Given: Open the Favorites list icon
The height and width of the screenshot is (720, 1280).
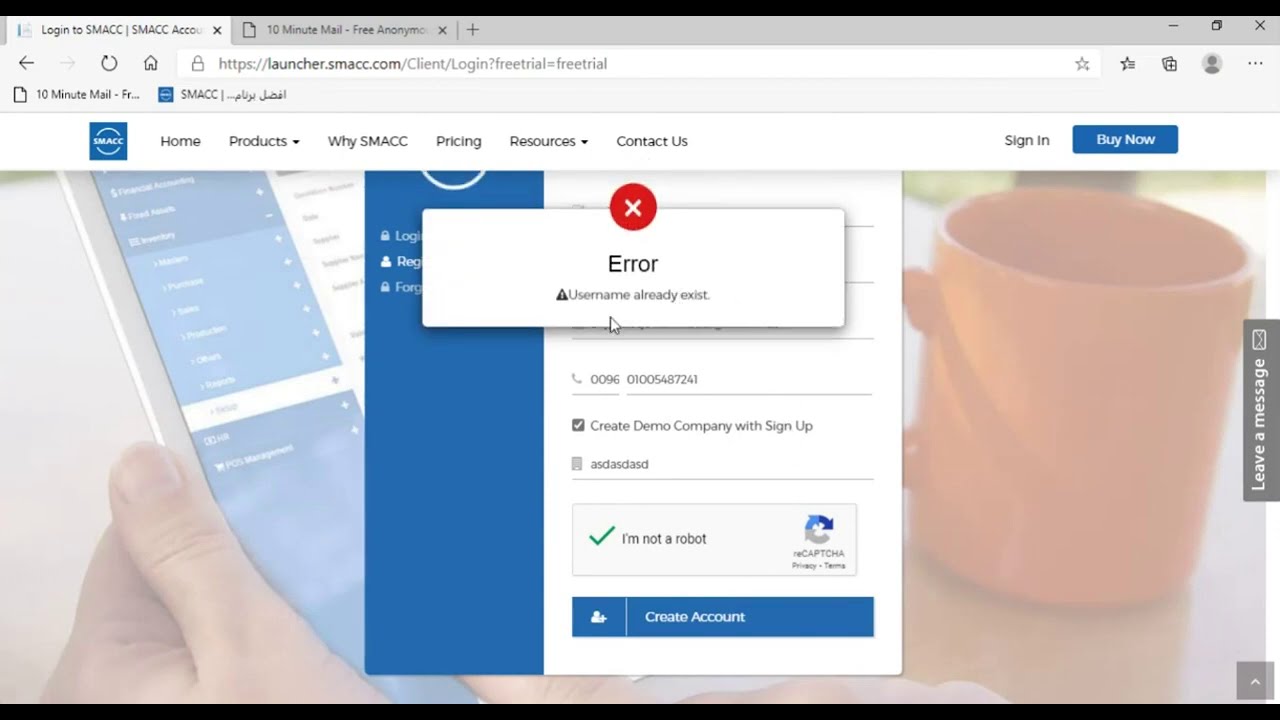Looking at the screenshot, I should click(x=1128, y=64).
